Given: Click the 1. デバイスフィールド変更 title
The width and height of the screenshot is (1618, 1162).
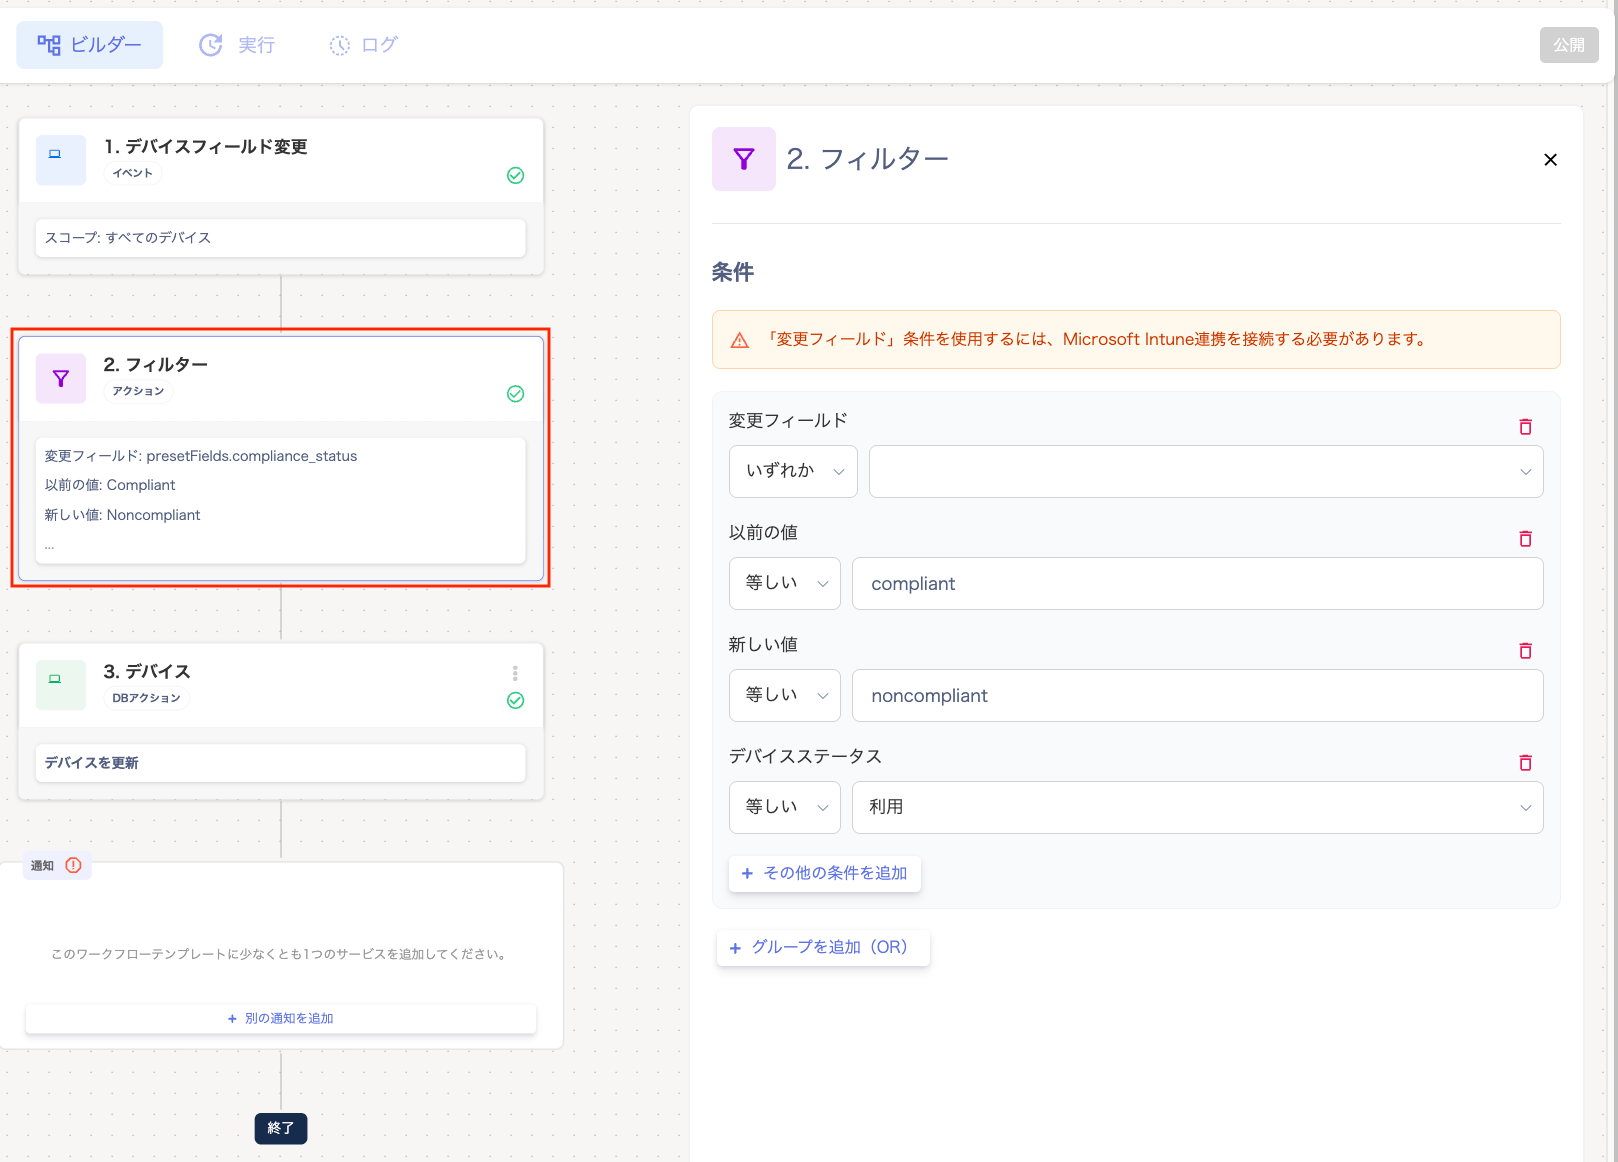Looking at the screenshot, I should [x=206, y=147].
